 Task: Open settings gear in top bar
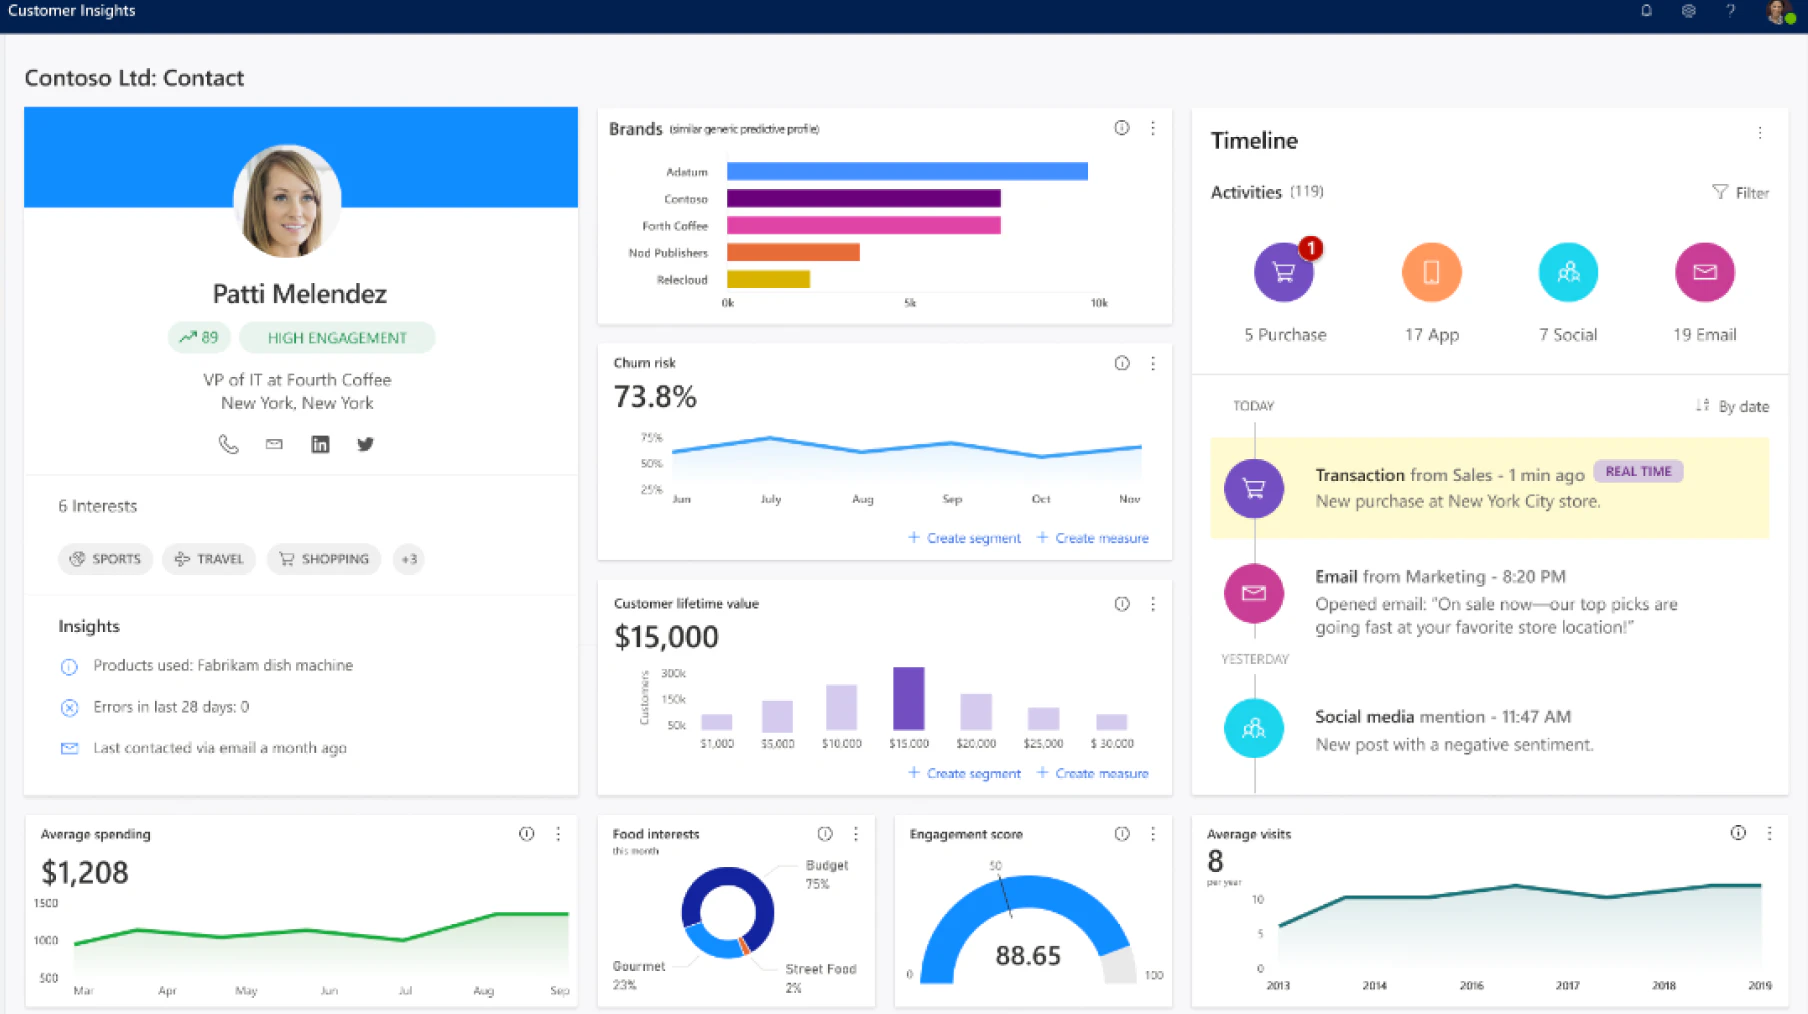click(1688, 11)
